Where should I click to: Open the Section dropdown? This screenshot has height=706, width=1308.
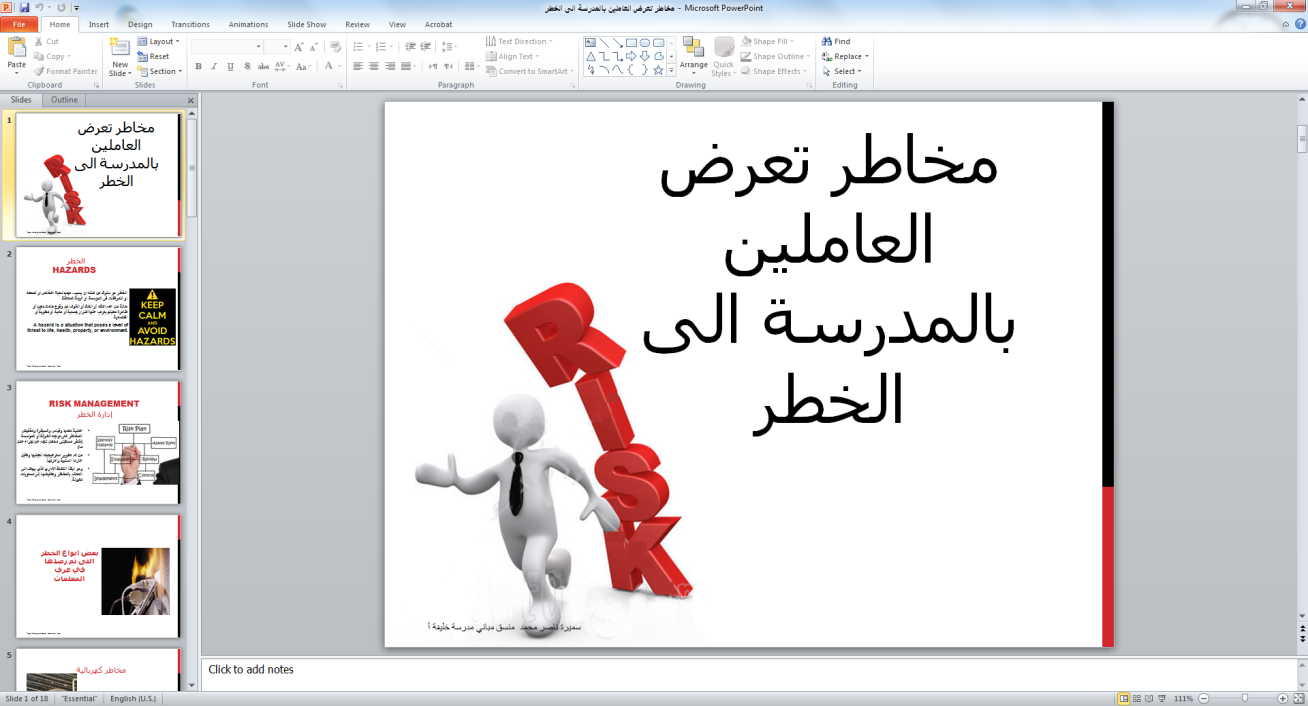click(160, 71)
